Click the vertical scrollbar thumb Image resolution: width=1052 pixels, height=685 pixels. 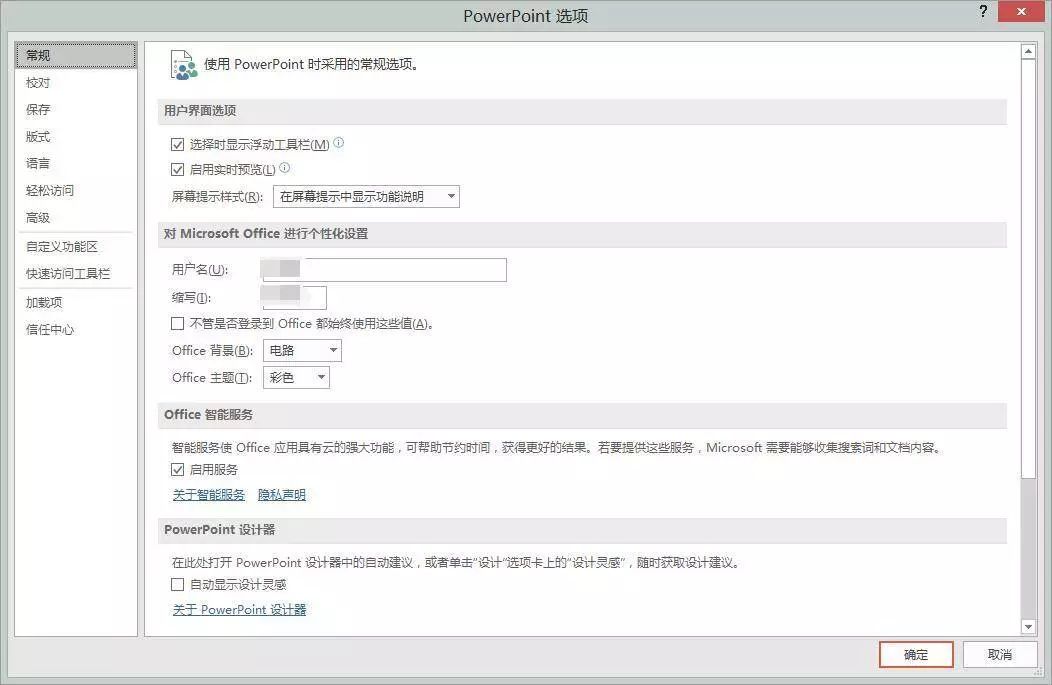[1028, 268]
